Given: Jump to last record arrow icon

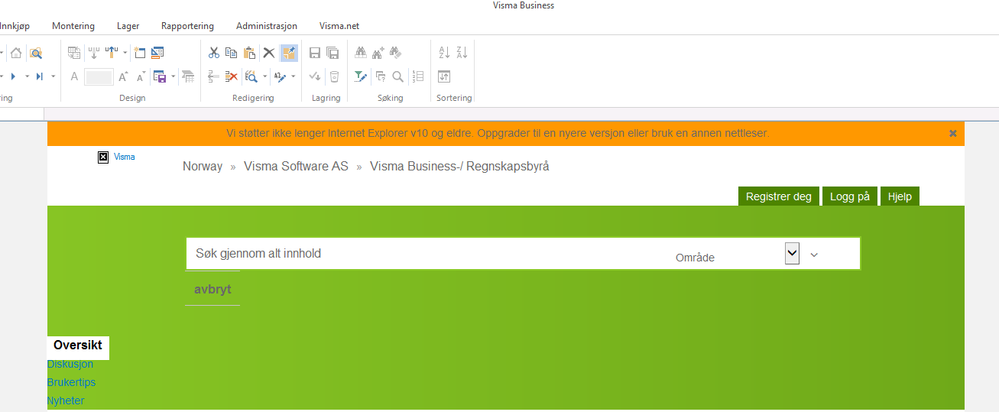Looking at the screenshot, I should point(40,76).
